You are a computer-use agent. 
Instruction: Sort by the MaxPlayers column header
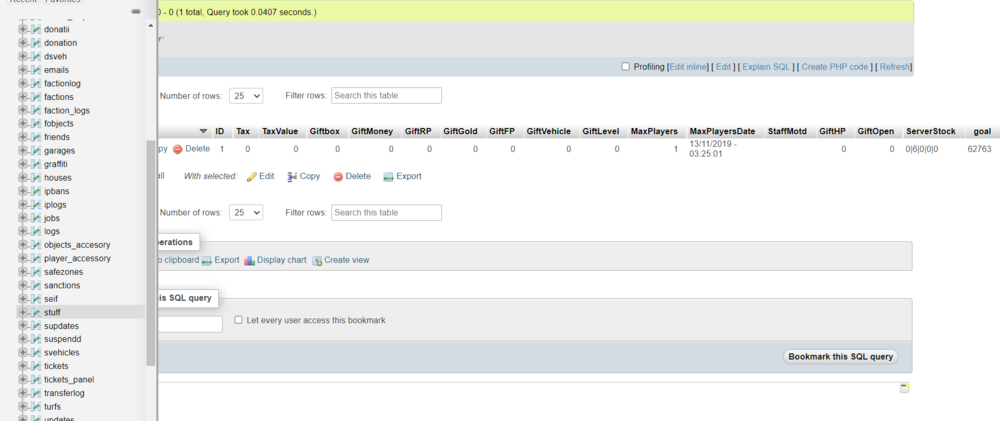pos(654,131)
